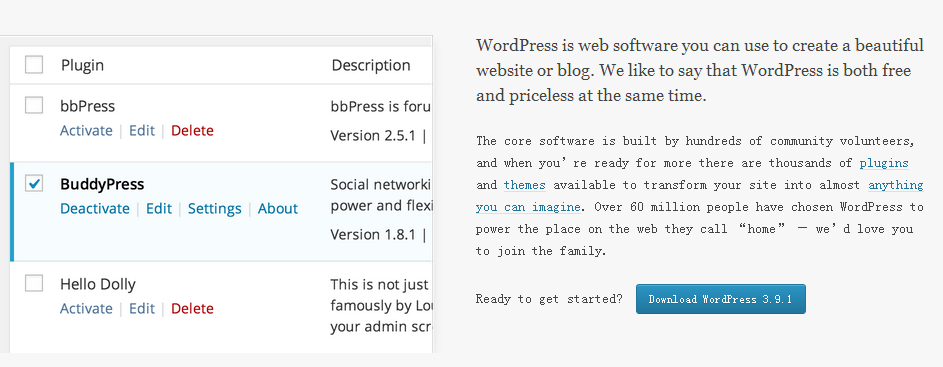943x367 pixels.
Task: Click 'Ready to get started?' text
Action: pos(549,299)
